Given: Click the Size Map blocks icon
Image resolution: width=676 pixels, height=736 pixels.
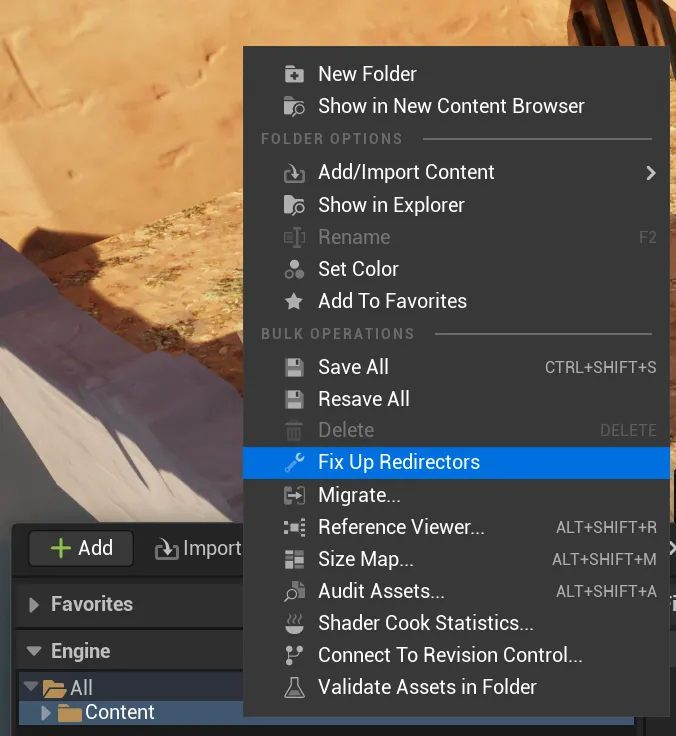Looking at the screenshot, I should click(294, 560).
